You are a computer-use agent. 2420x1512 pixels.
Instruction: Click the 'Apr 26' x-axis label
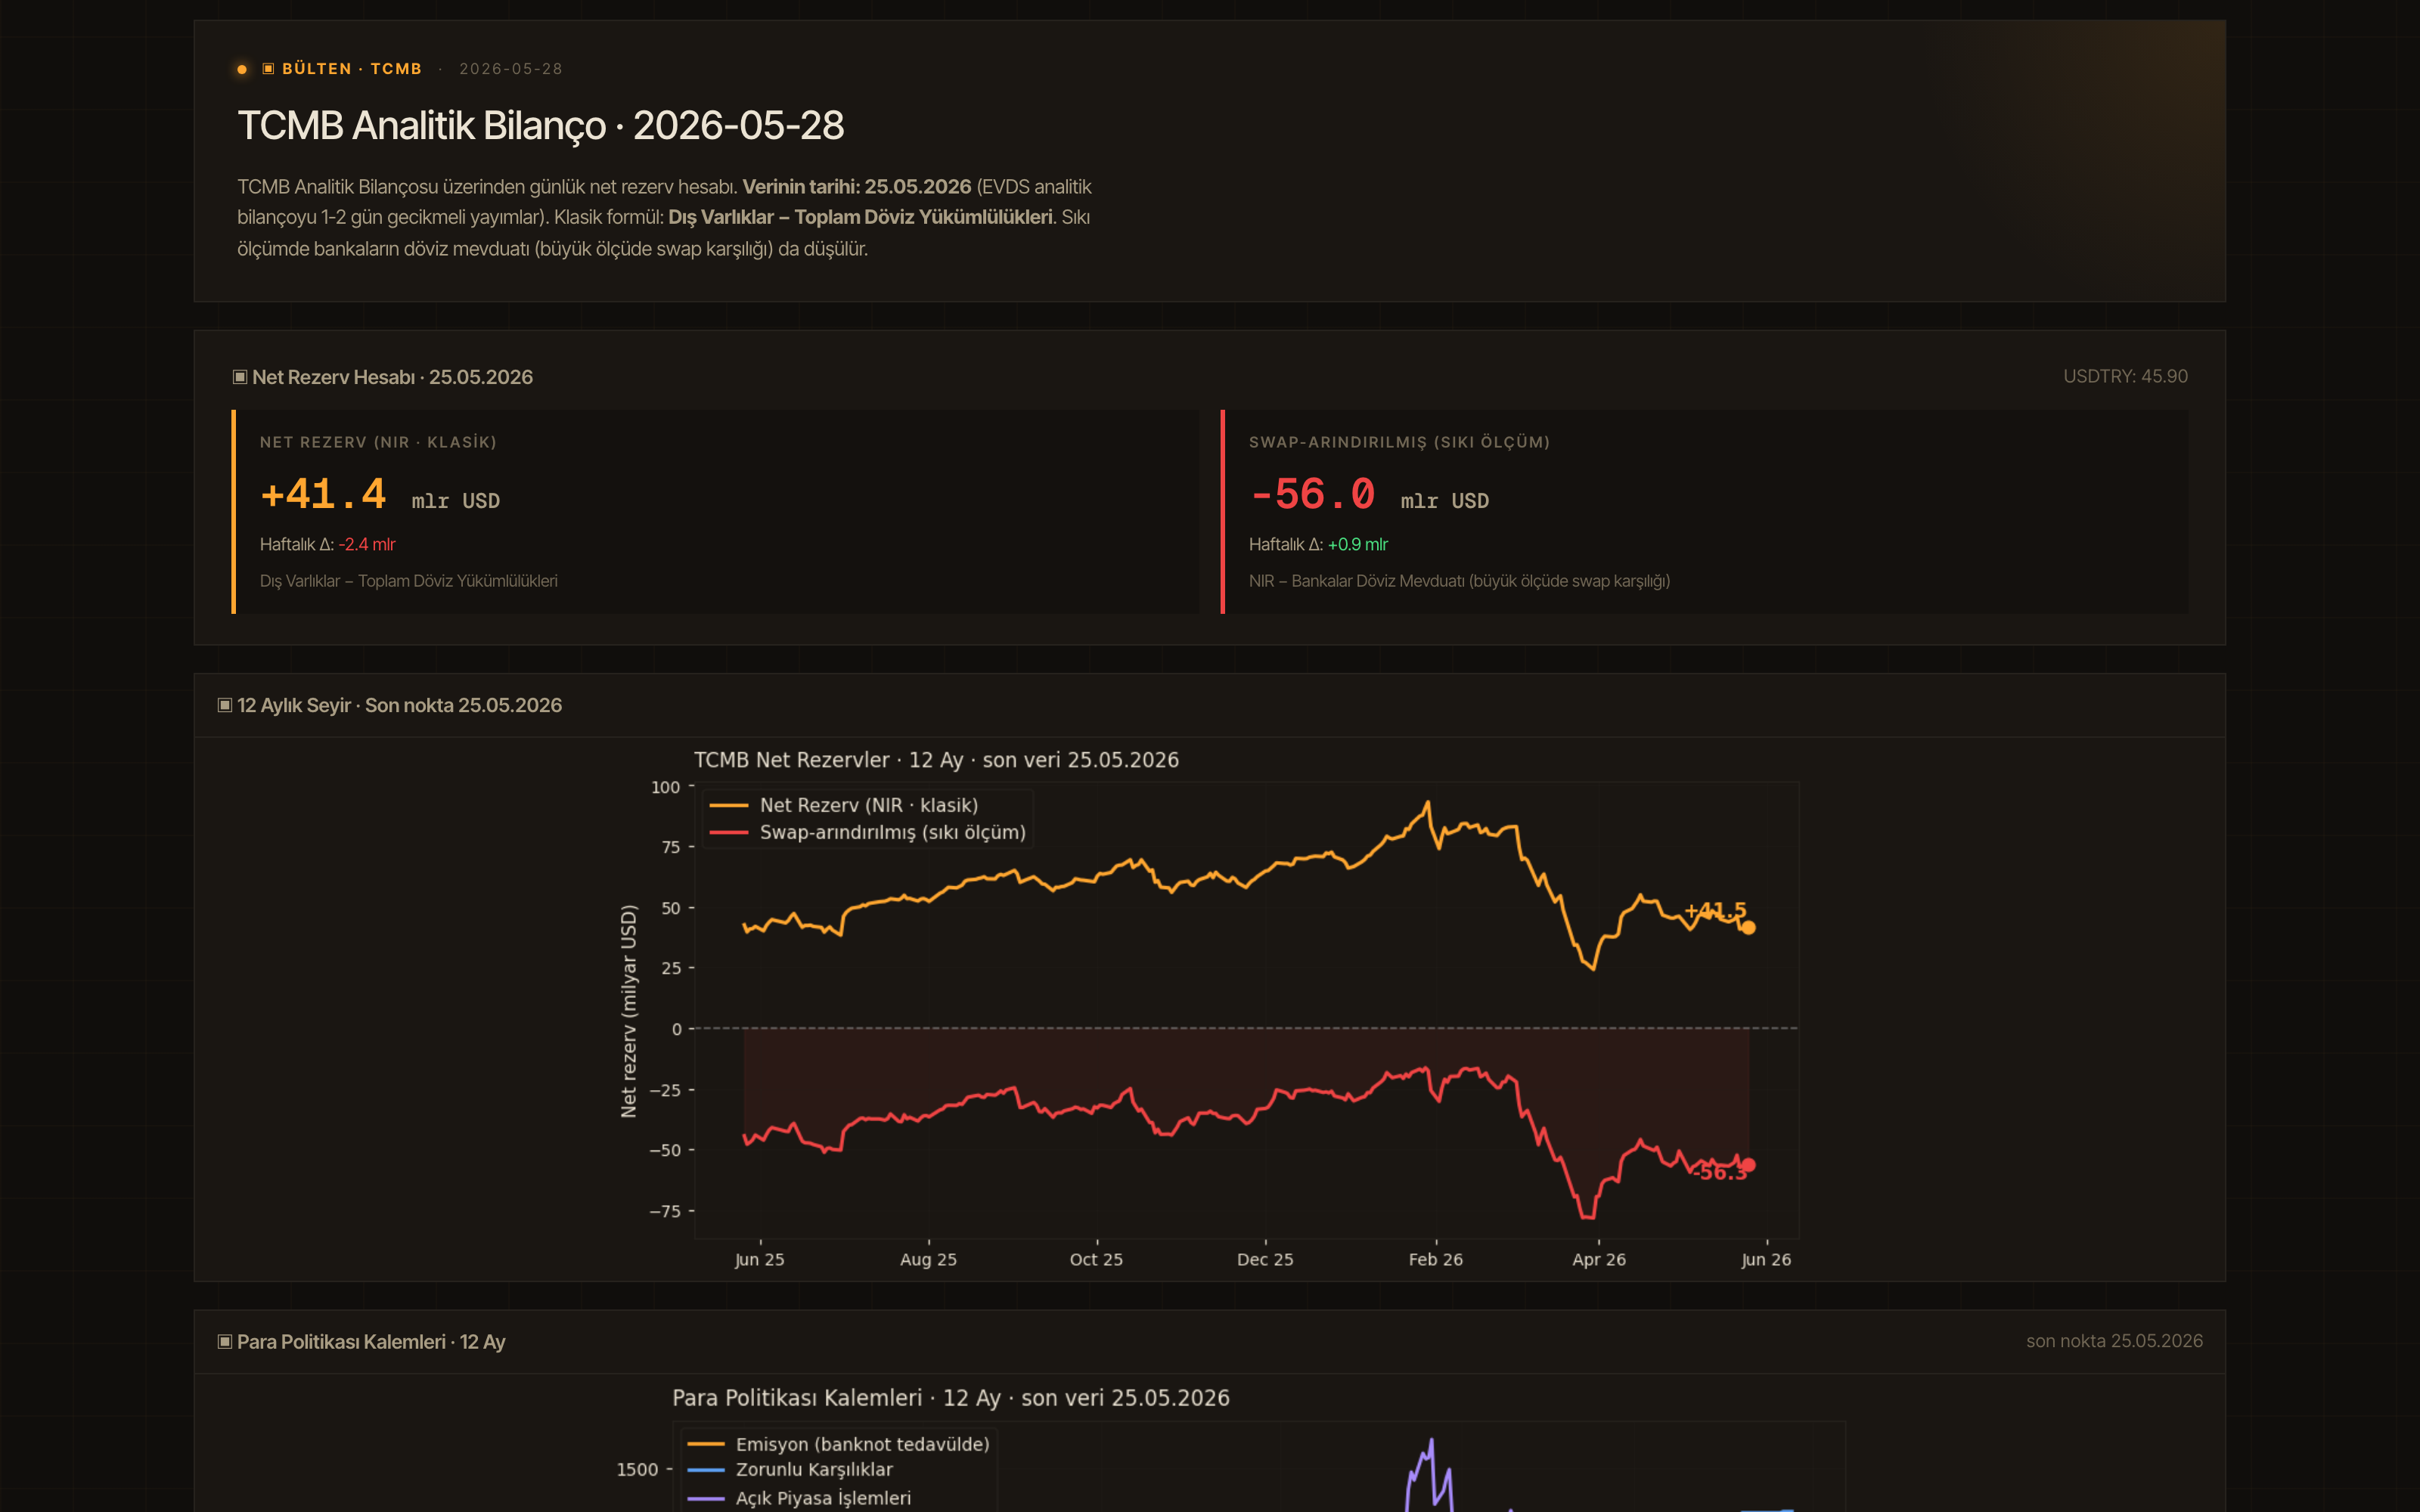(x=1599, y=1259)
